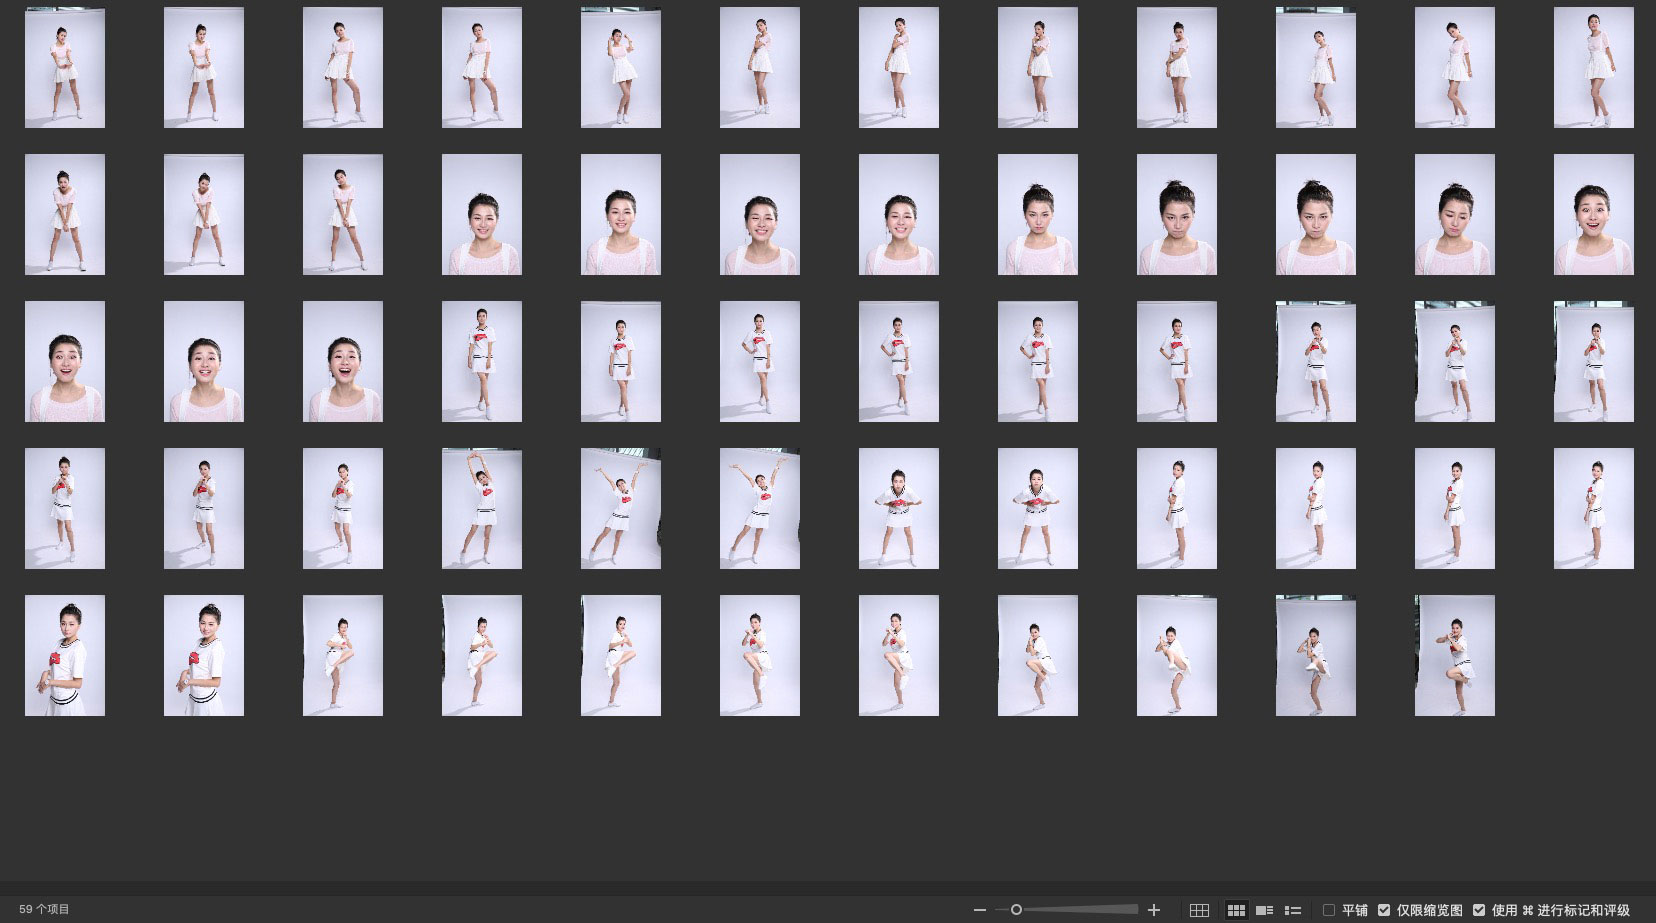
Task: Select the last thumbnail in the grid
Action: (1455, 656)
